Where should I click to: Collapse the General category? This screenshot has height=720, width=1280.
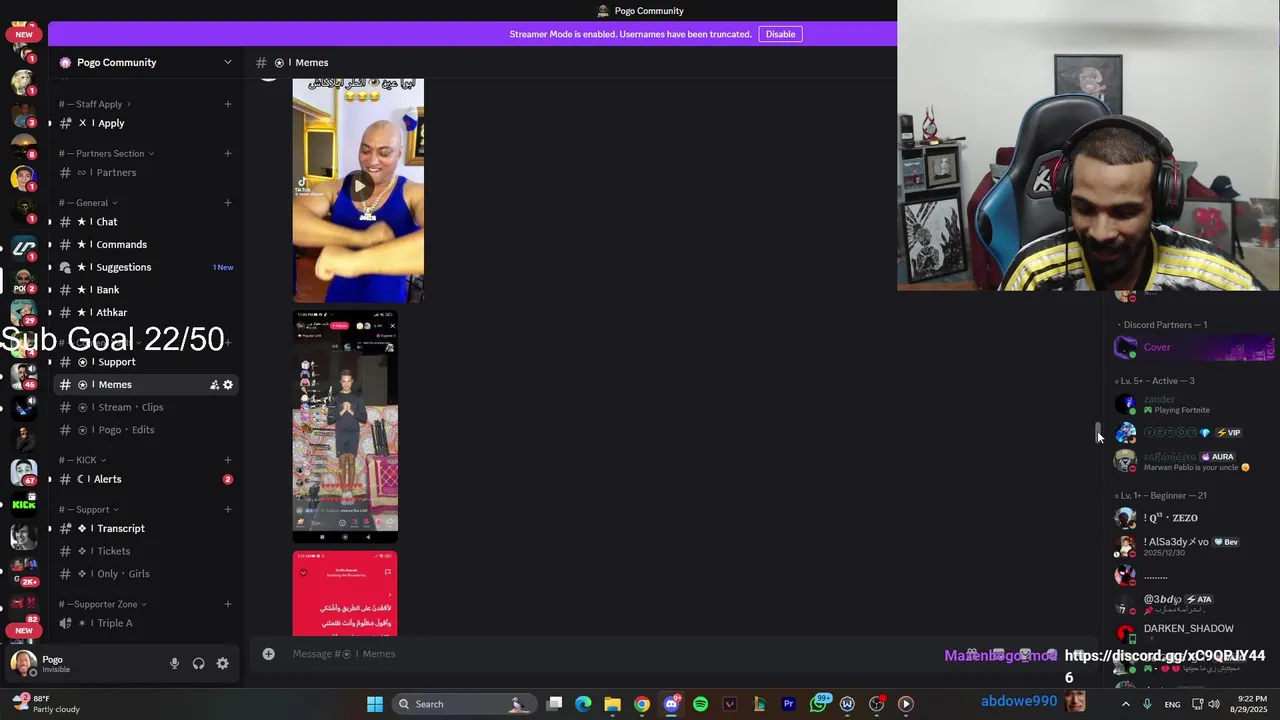tap(88, 203)
